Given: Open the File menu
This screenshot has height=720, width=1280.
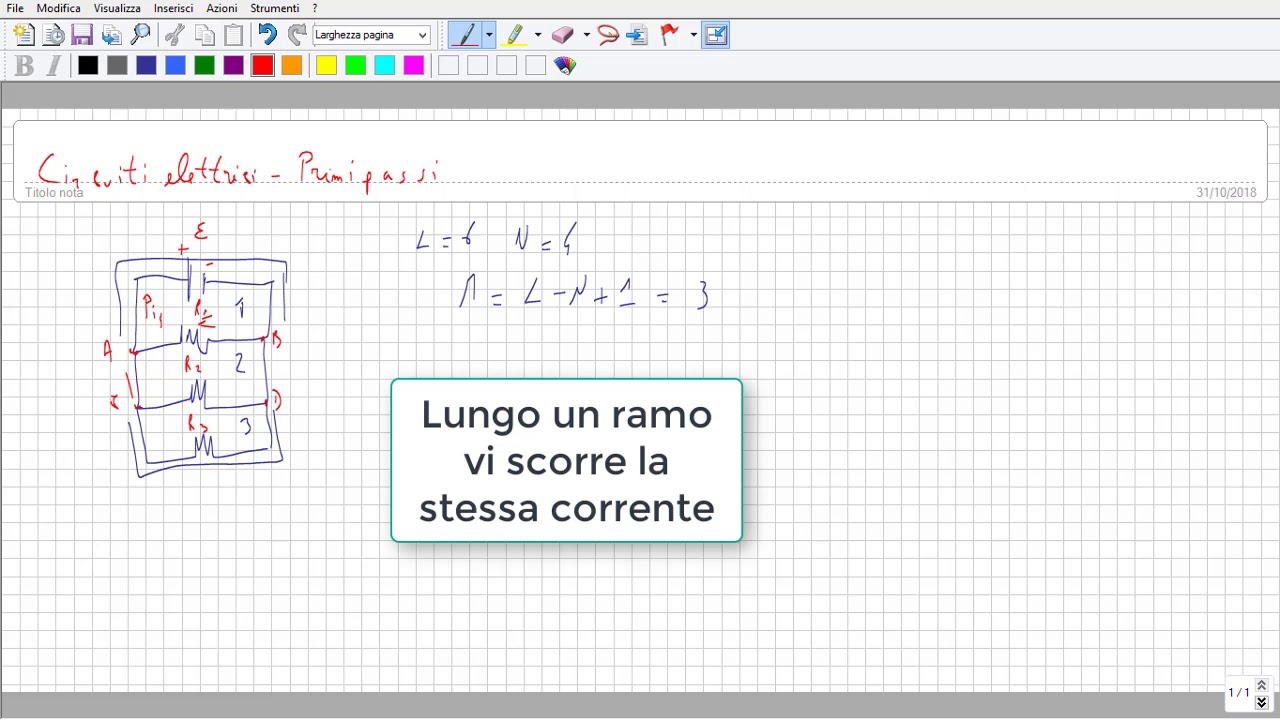Looking at the screenshot, I should click(x=15, y=8).
